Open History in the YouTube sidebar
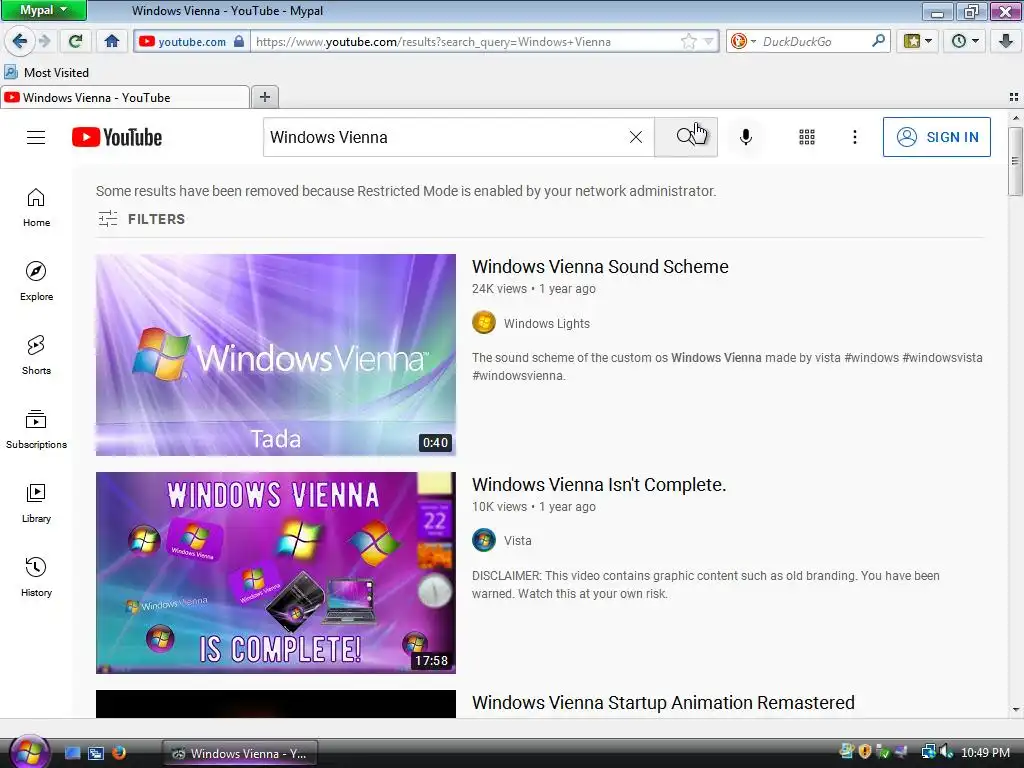Screen dimensions: 1024x768 [36, 577]
